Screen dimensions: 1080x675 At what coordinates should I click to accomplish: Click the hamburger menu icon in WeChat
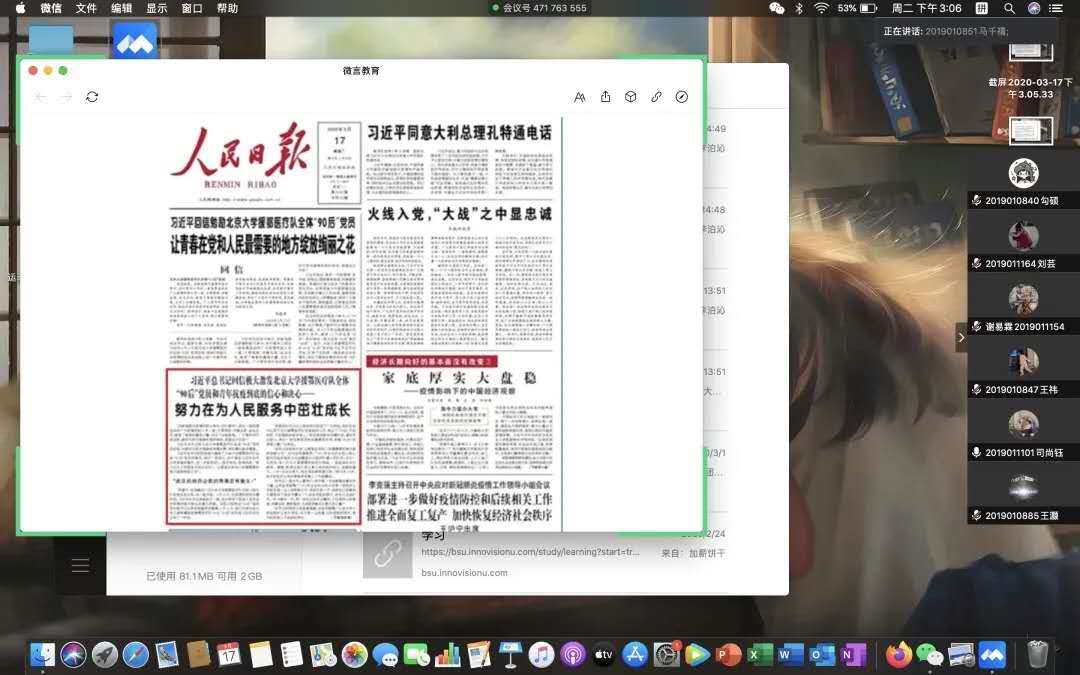point(80,566)
